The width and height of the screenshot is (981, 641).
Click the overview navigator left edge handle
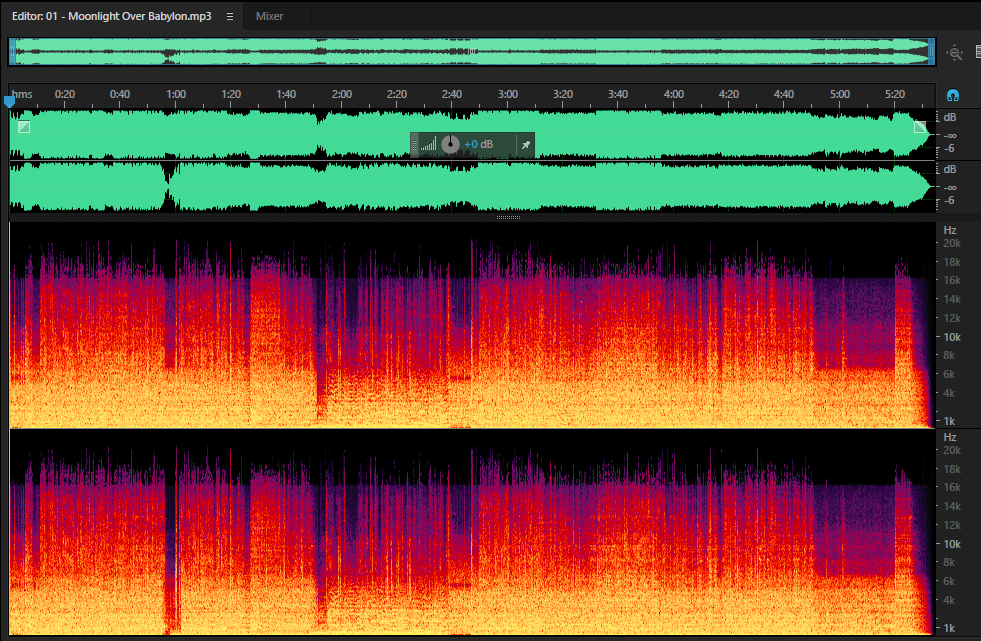[x=12, y=51]
